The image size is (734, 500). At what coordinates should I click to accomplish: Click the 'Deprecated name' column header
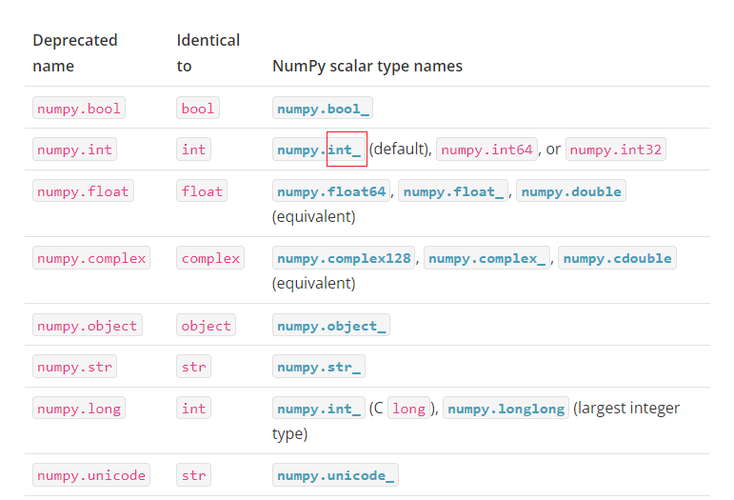click(x=75, y=53)
